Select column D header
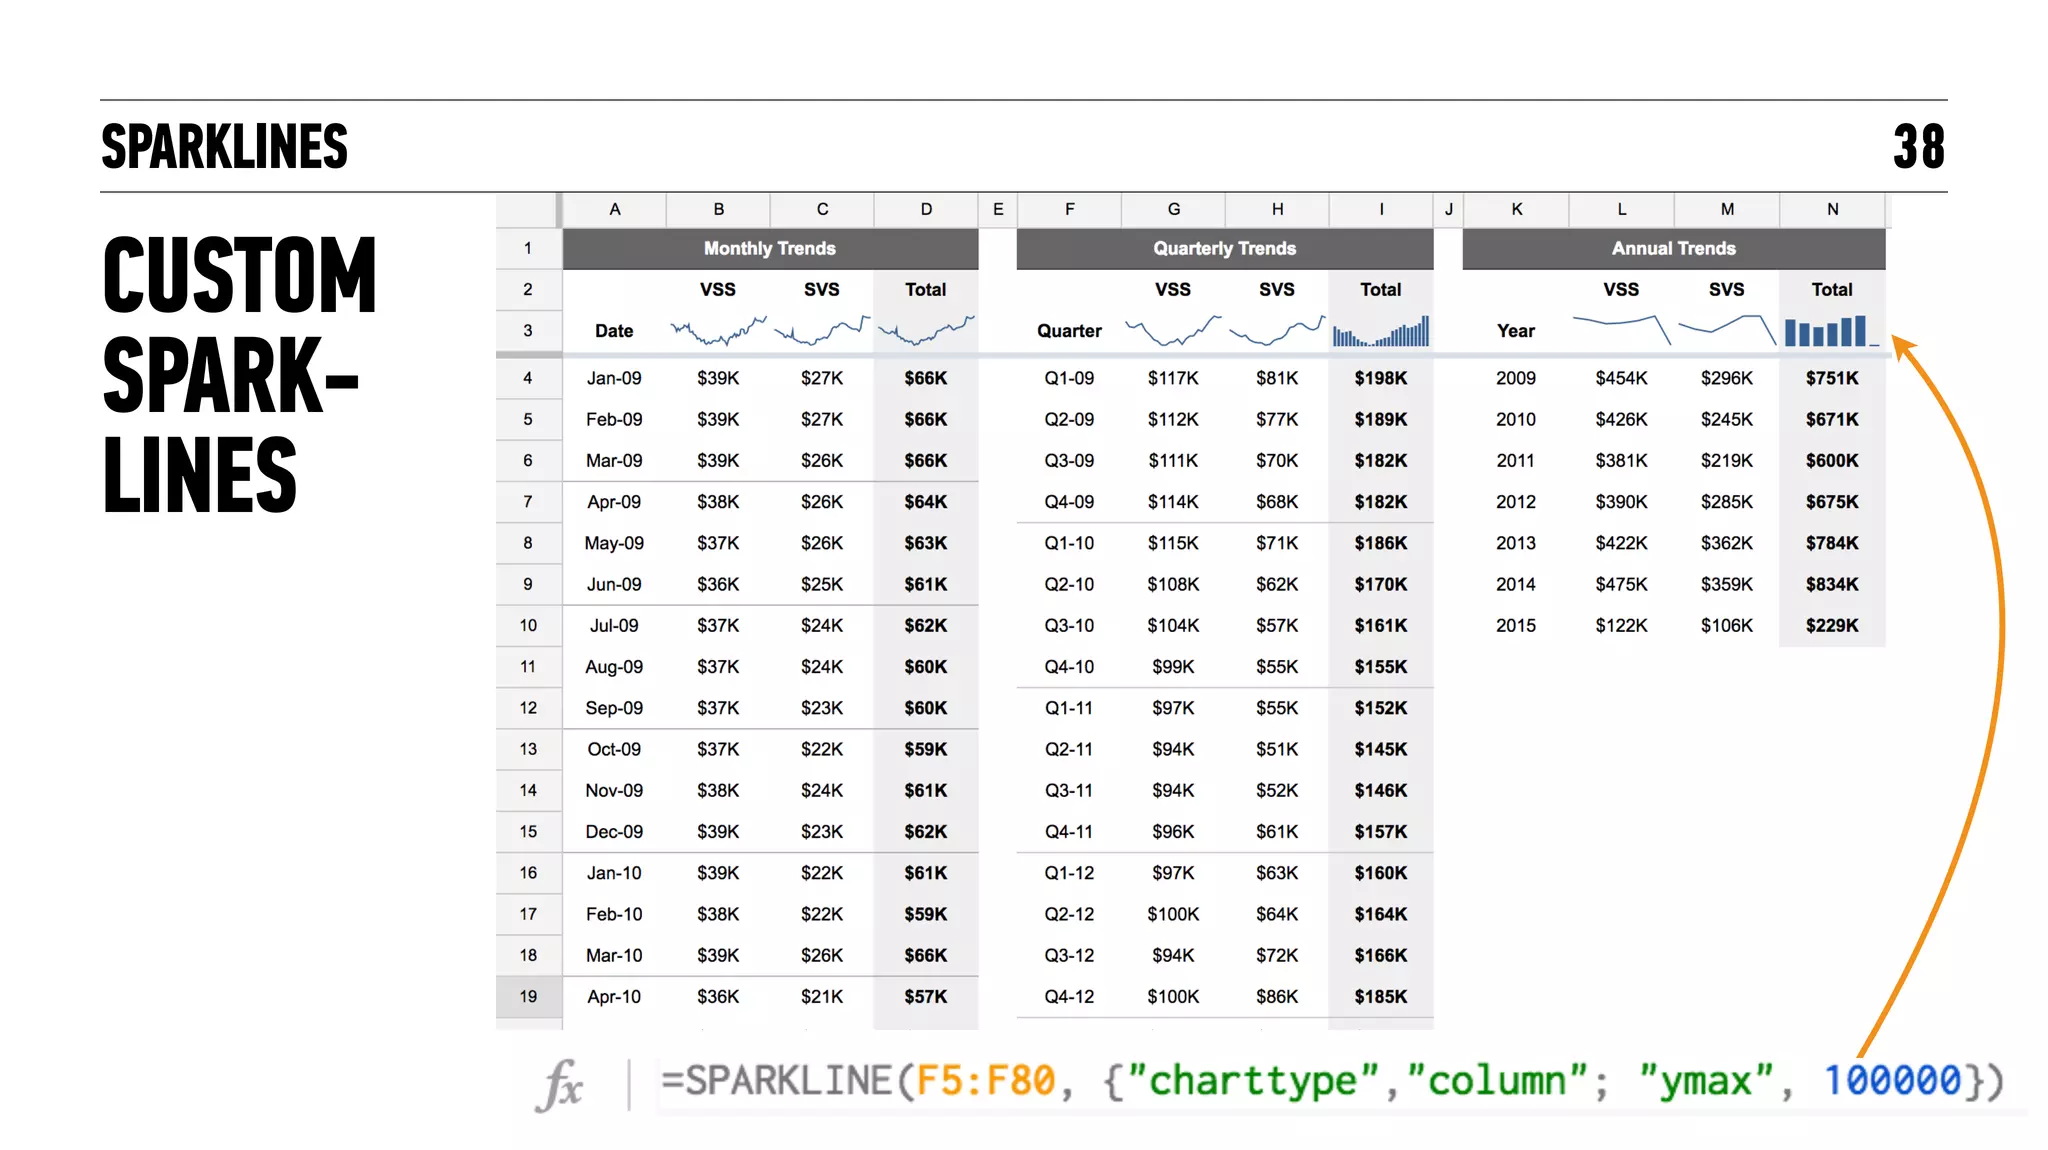Image resolution: width=2048 pixels, height=1150 pixels. (926, 209)
